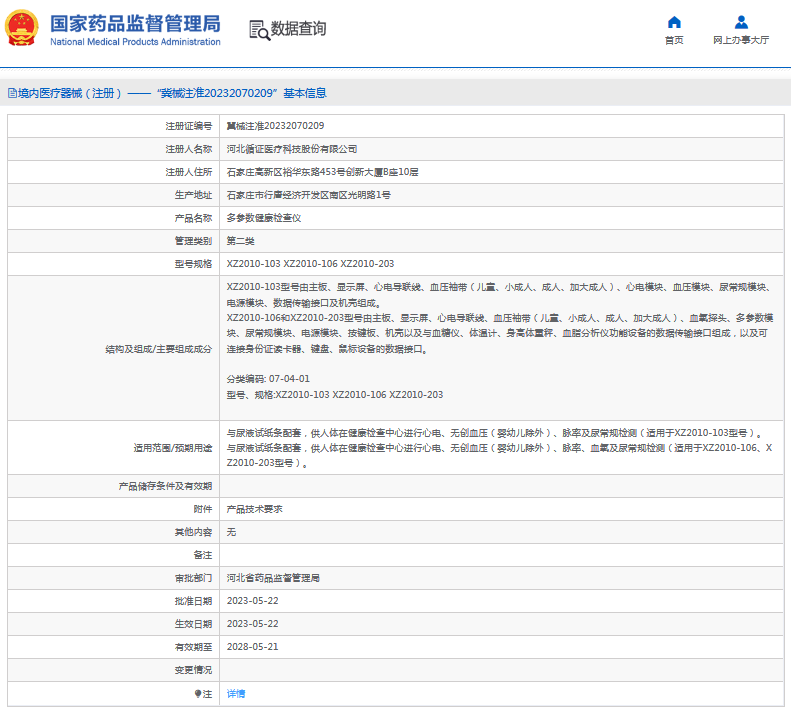The height and width of the screenshot is (713, 791).
Task: Select production address 光明路1号 value
Action: (x=308, y=195)
